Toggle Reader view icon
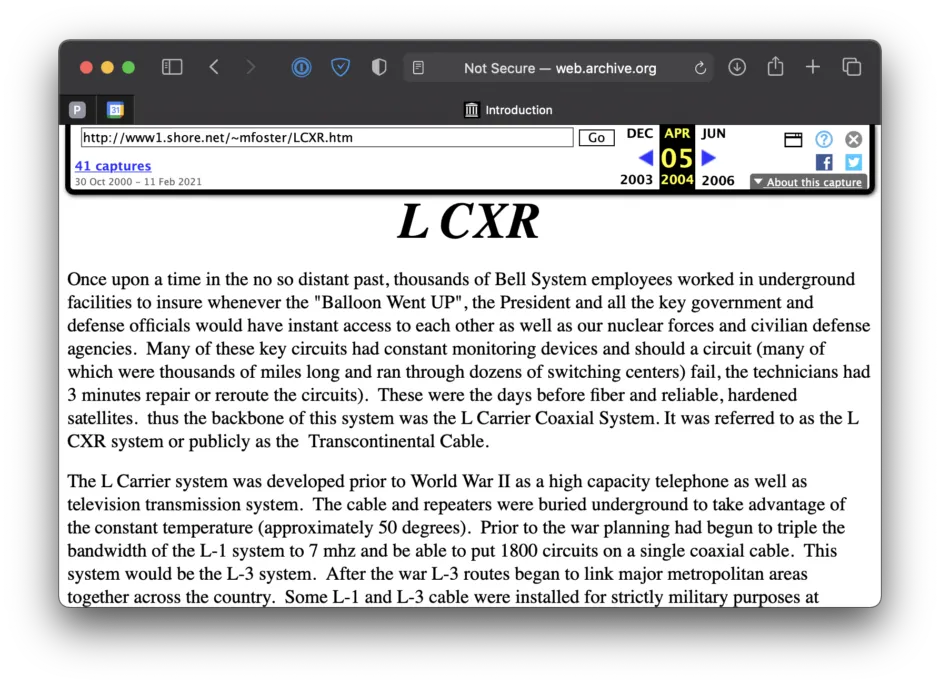The height and width of the screenshot is (685, 940). coord(418,68)
